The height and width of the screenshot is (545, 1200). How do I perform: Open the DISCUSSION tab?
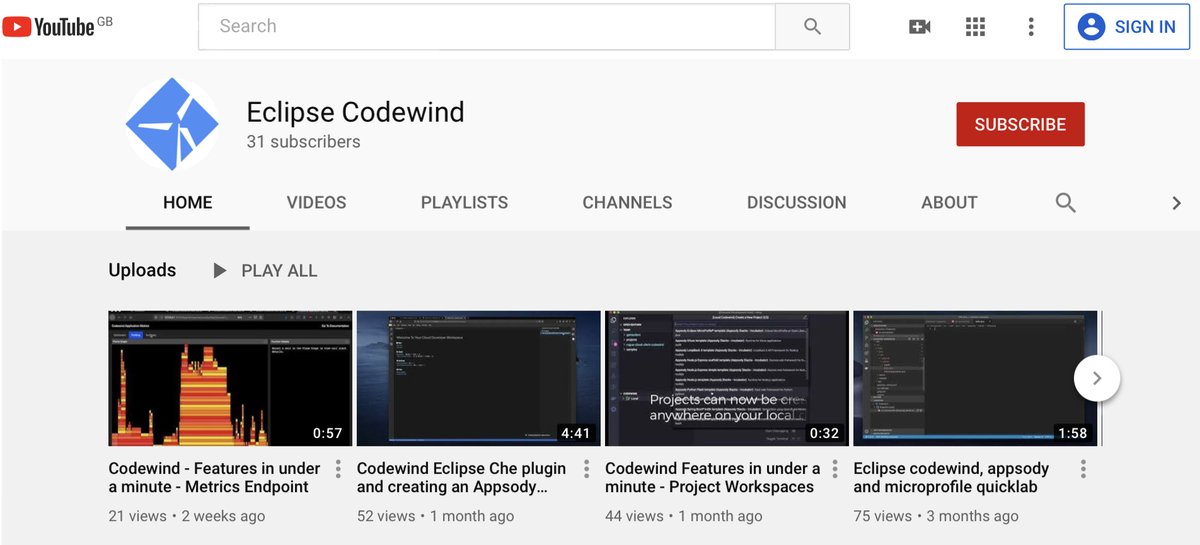796,203
